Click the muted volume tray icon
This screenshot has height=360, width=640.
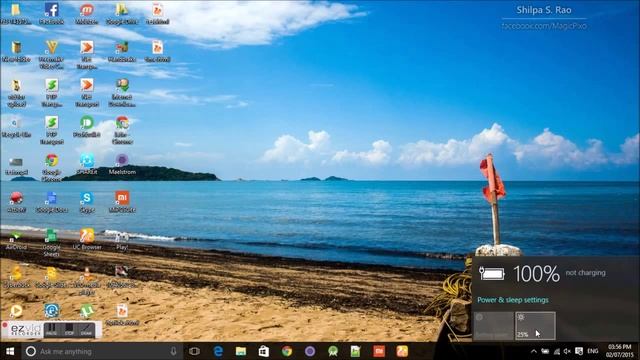567,351
